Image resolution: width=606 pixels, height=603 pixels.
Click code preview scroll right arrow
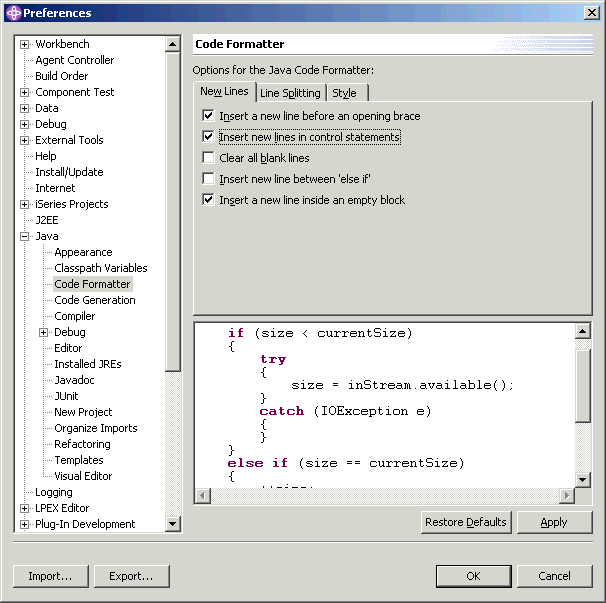point(568,496)
